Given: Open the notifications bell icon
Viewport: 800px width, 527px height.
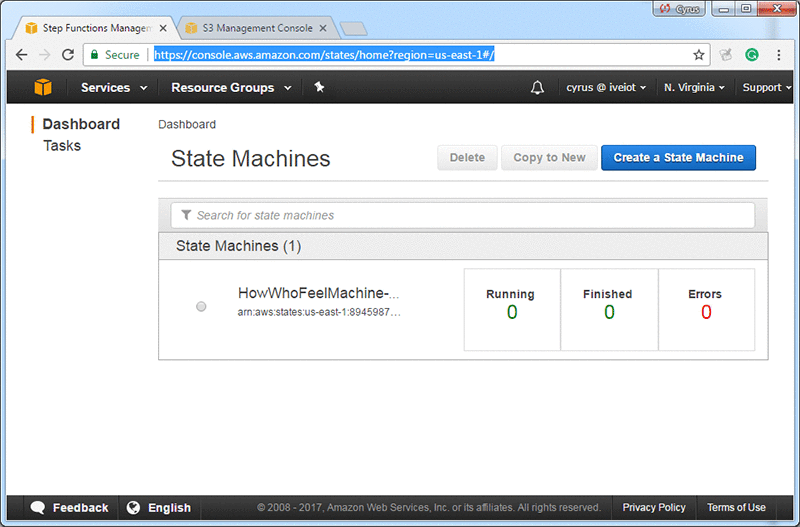Looking at the screenshot, I should (537, 88).
